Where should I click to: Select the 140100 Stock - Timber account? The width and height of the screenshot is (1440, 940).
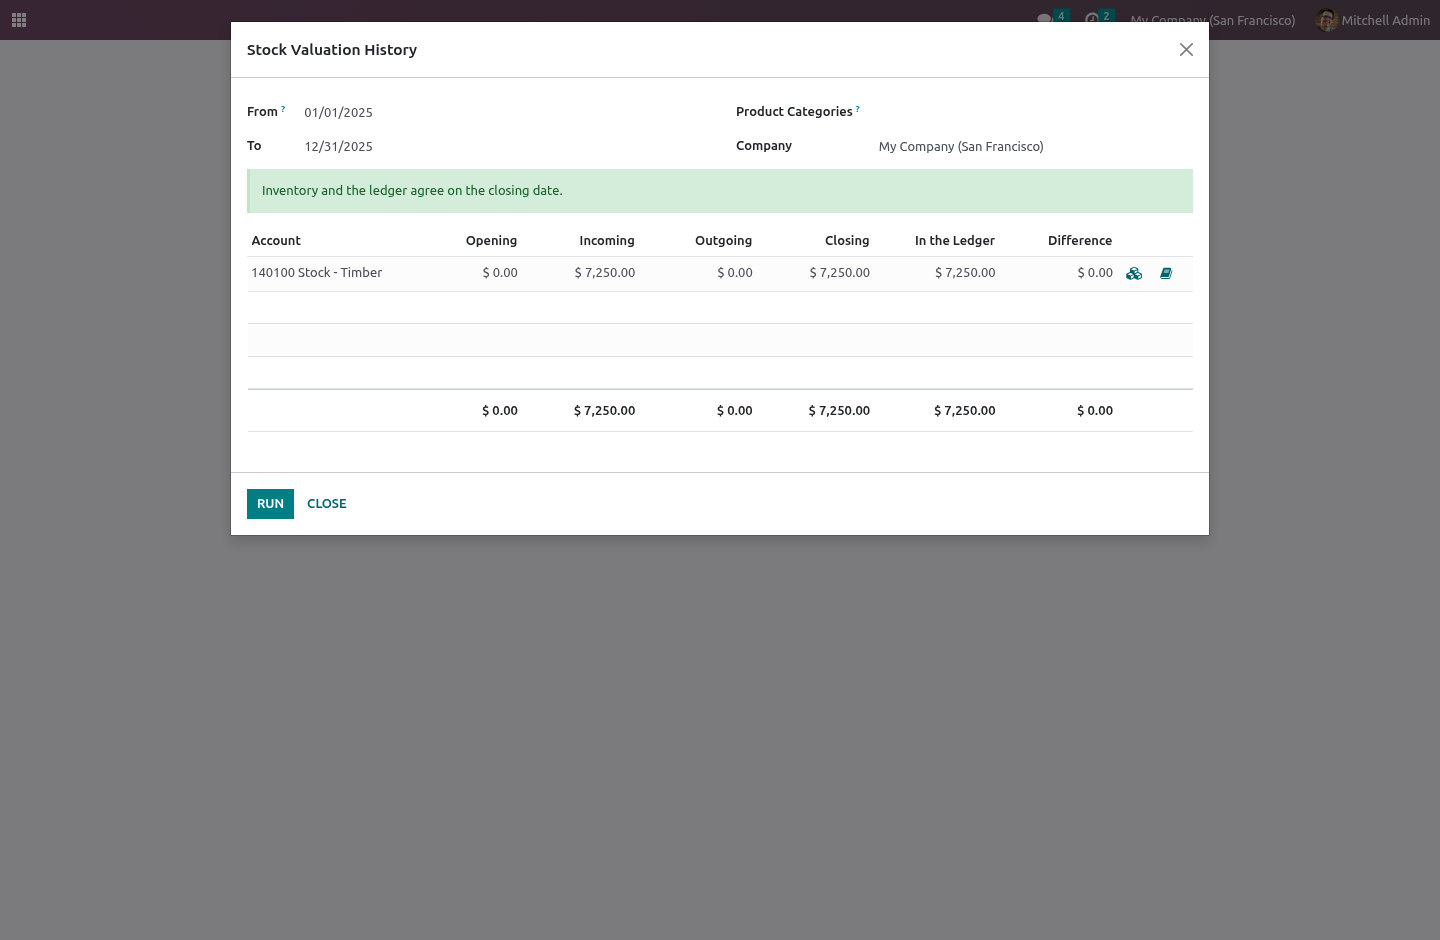[316, 273]
